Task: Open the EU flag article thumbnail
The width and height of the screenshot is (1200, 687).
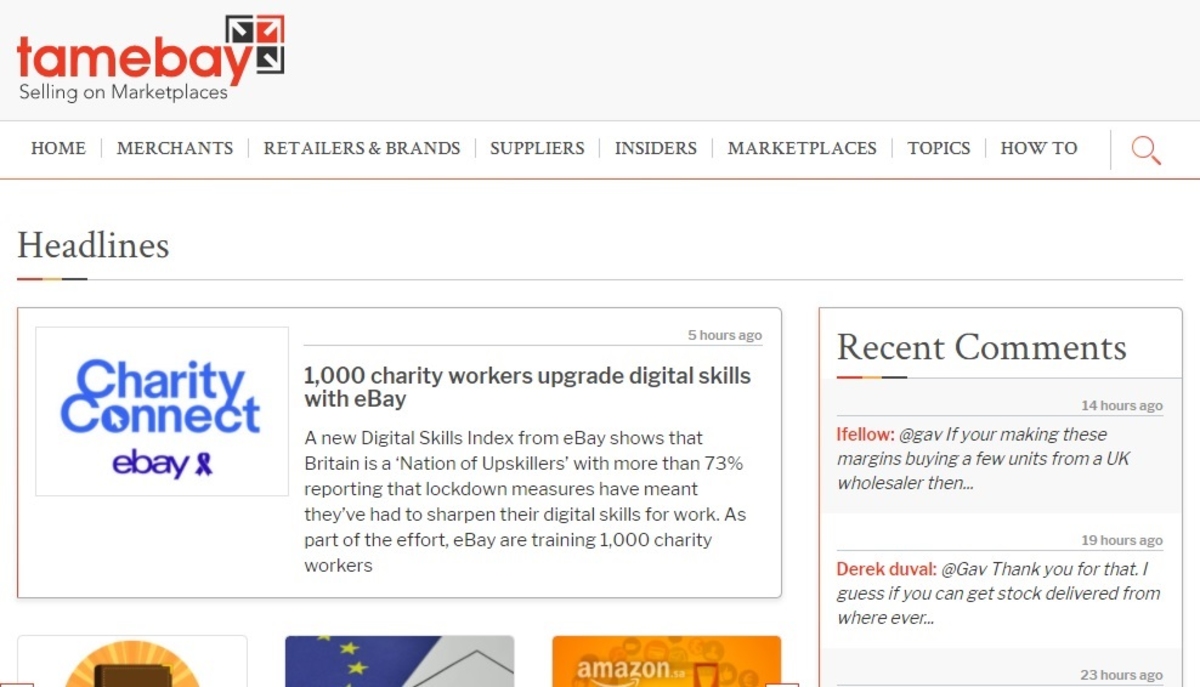Action: pyautogui.click(x=399, y=661)
